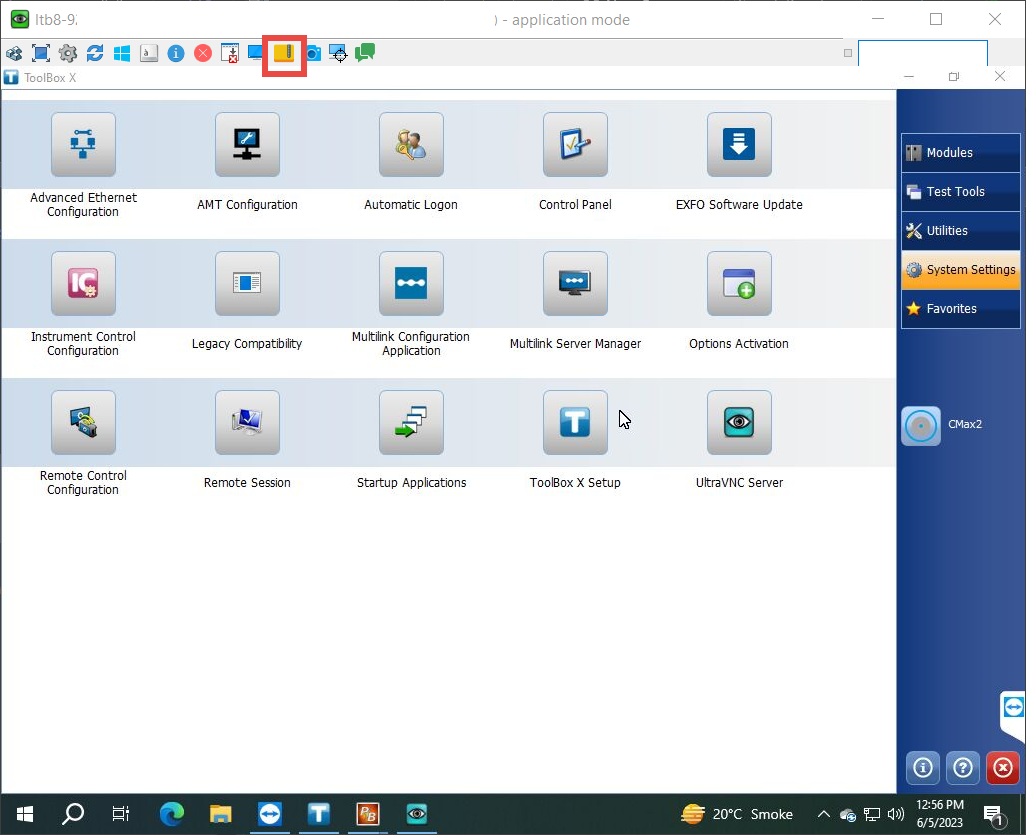The height and width of the screenshot is (835, 1026).
Task: Send Start key with Windows logo toolbar icon
Action: [122, 53]
